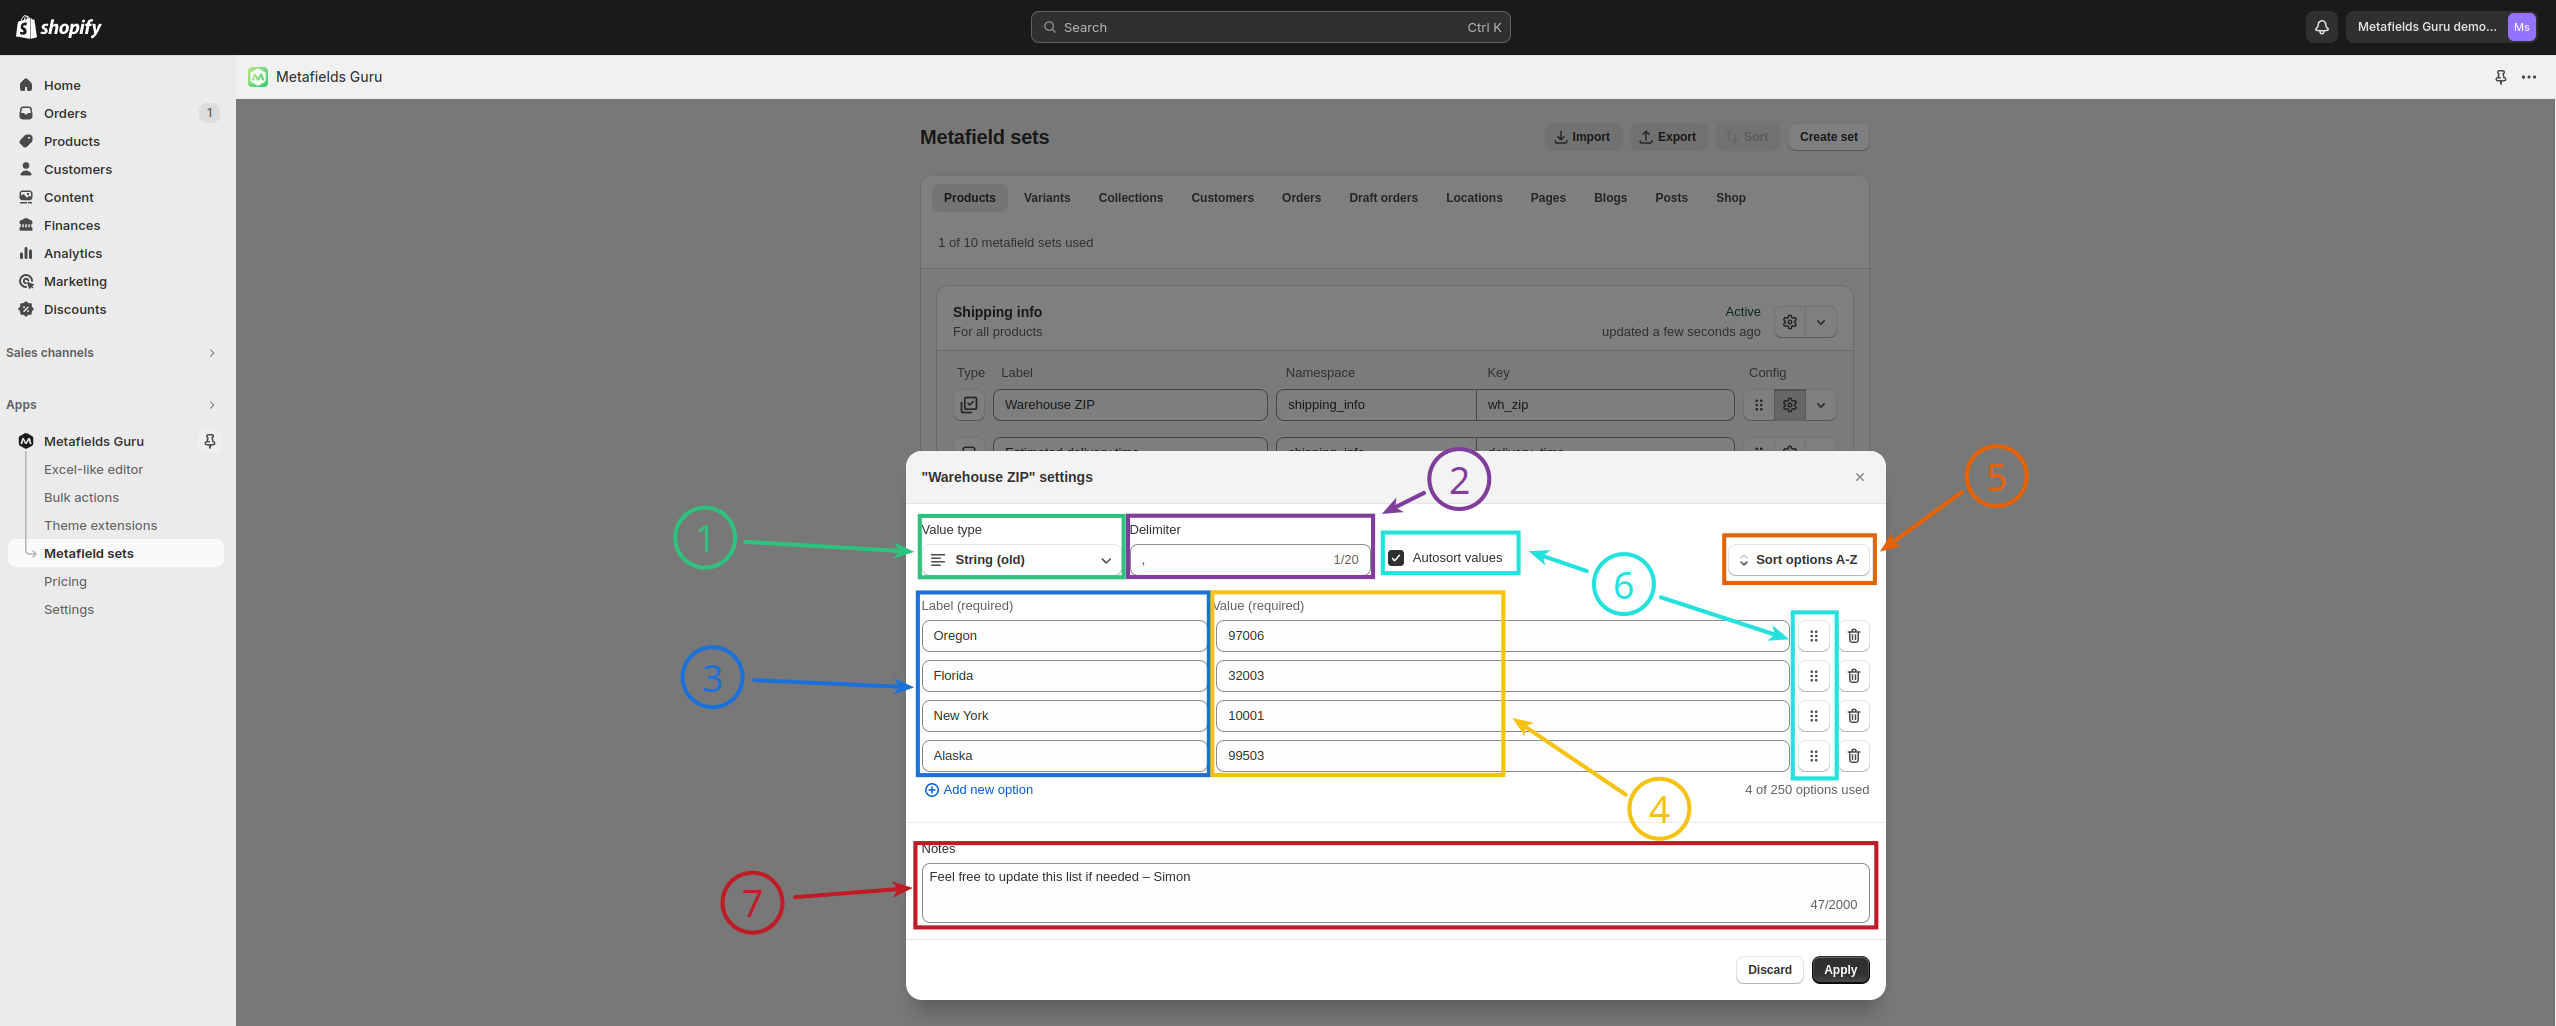Screen dimensions: 2556x1026
Task: Open the Value type dropdown
Action: pyautogui.click(x=1021, y=560)
